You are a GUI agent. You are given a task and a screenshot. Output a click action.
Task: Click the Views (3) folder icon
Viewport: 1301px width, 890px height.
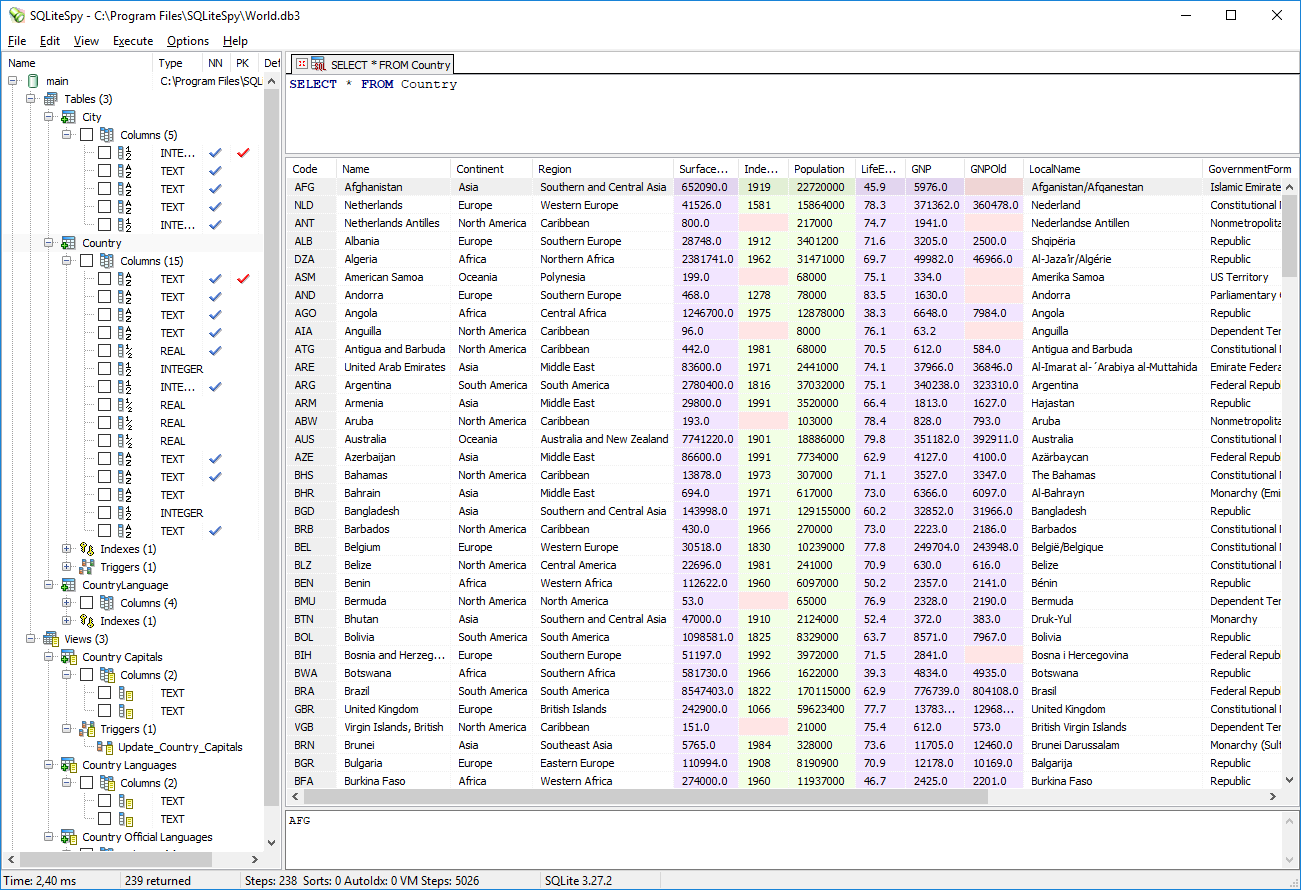point(51,639)
